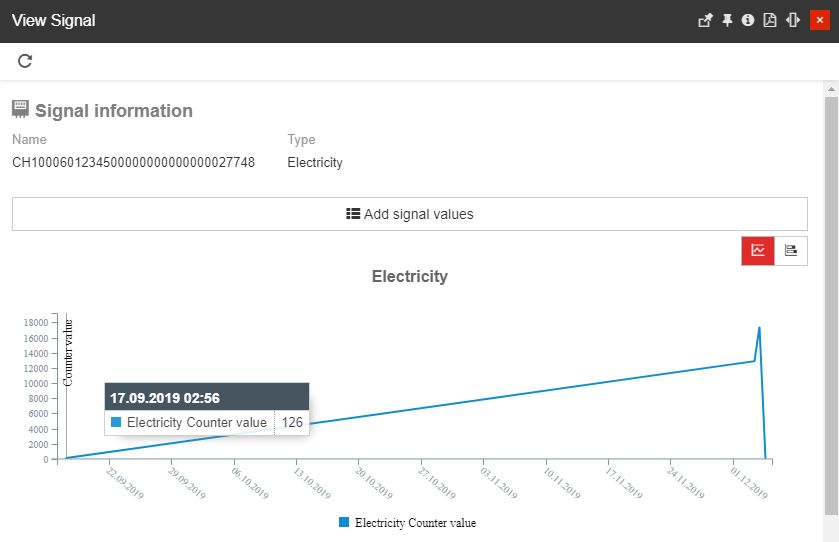The image size is (839, 542).
Task: Click the Signal information heading icon
Action: click(20, 109)
